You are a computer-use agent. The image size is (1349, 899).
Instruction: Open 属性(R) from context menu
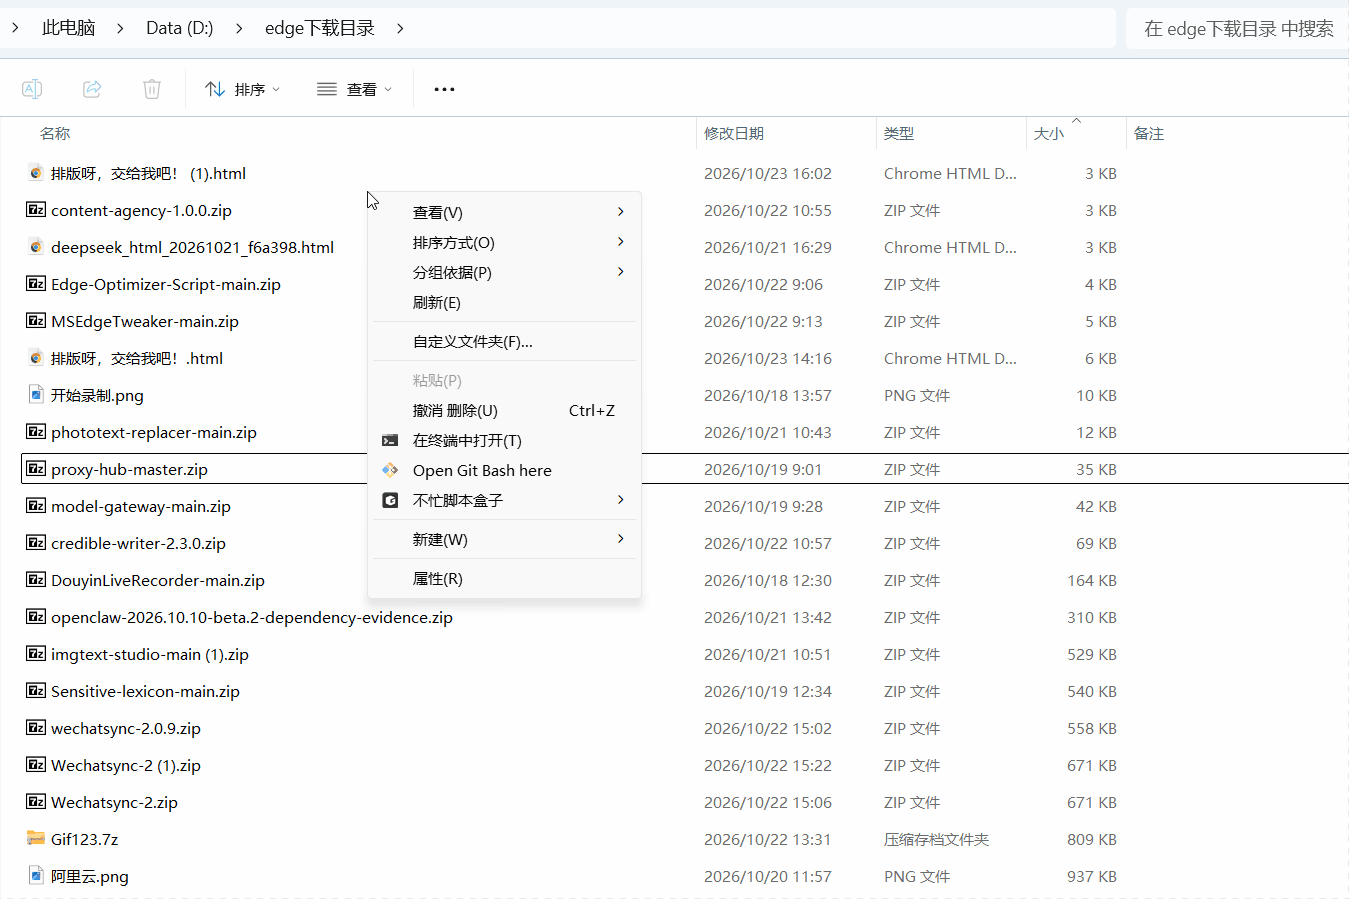tap(504, 578)
